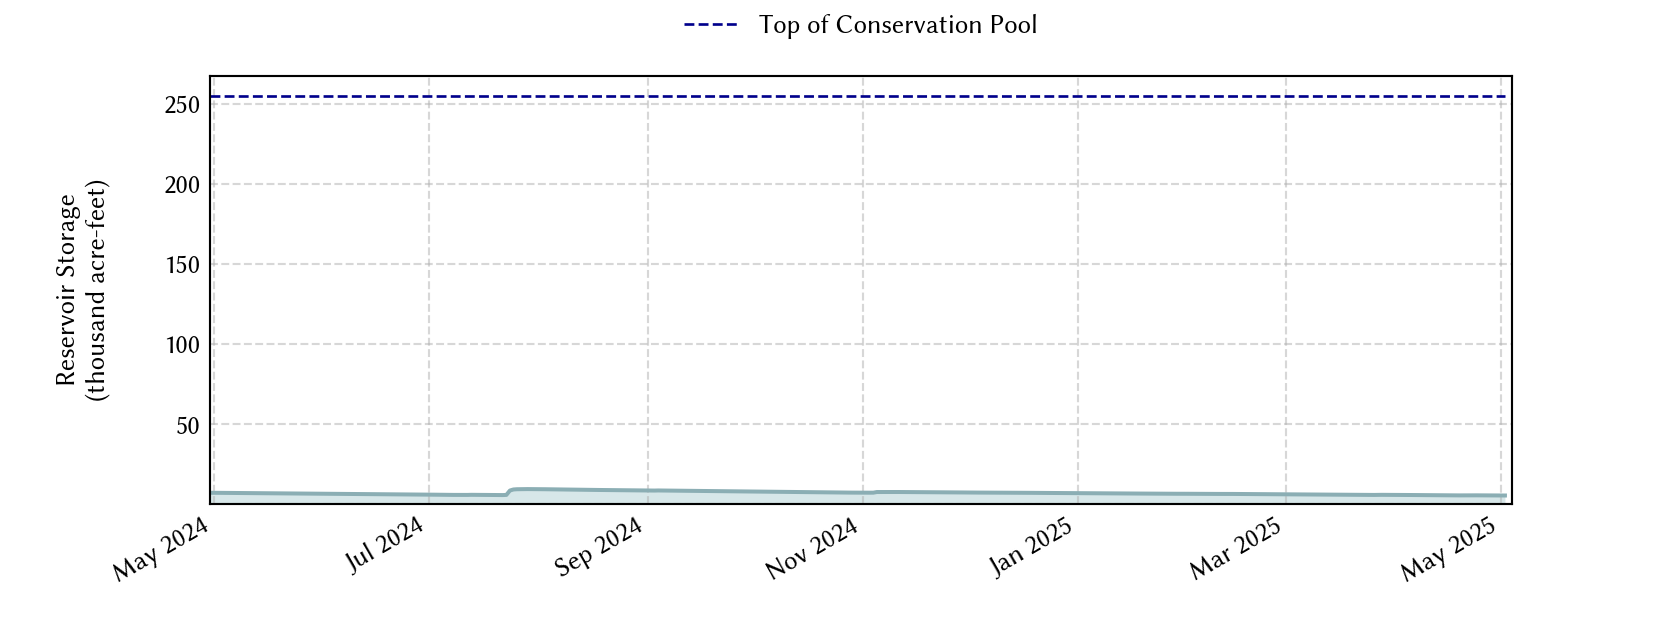Click the 100 y-axis tick label

pos(182,345)
